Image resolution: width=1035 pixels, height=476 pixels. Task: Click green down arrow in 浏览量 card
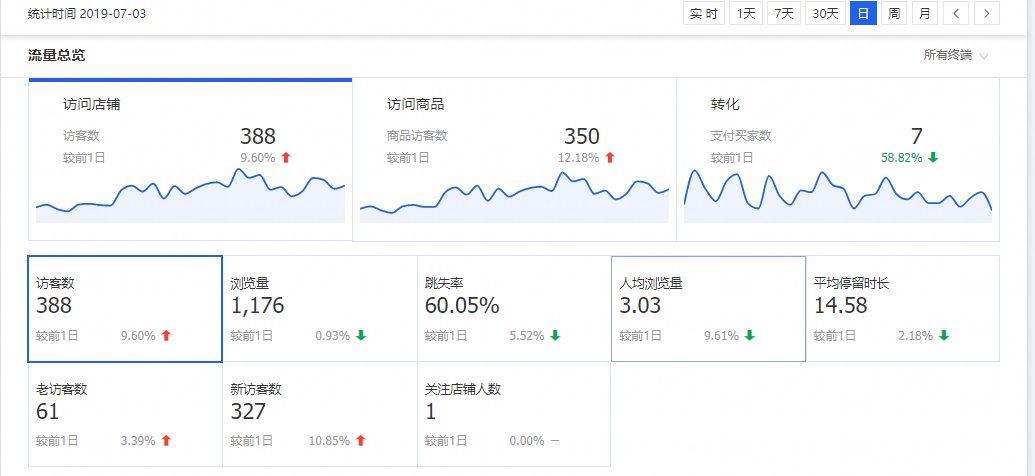click(361, 336)
